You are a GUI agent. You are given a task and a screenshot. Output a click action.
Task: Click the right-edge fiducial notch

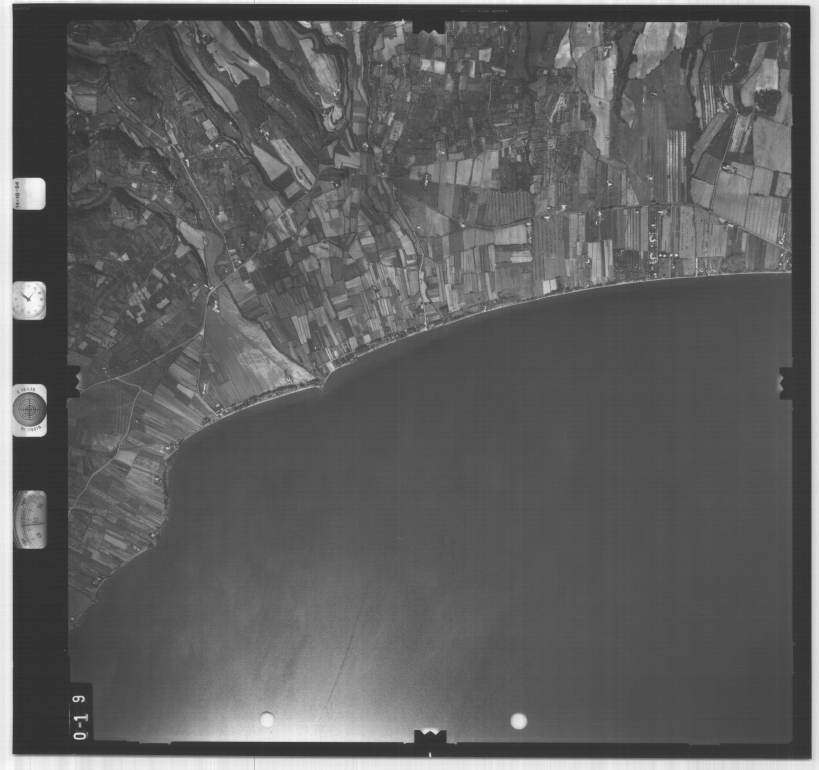[x=786, y=381]
